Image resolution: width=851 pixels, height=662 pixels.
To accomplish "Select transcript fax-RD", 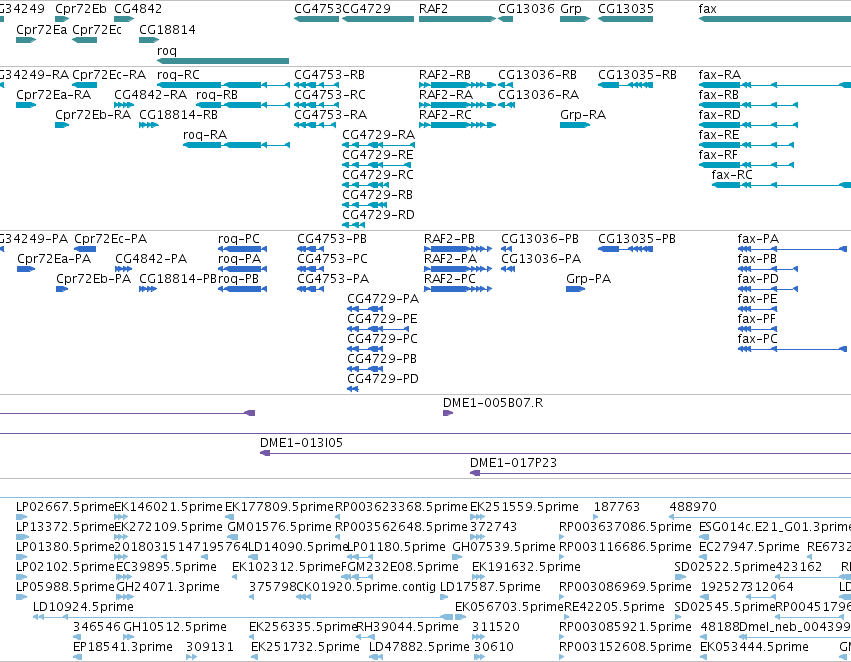I will coord(748,125).
